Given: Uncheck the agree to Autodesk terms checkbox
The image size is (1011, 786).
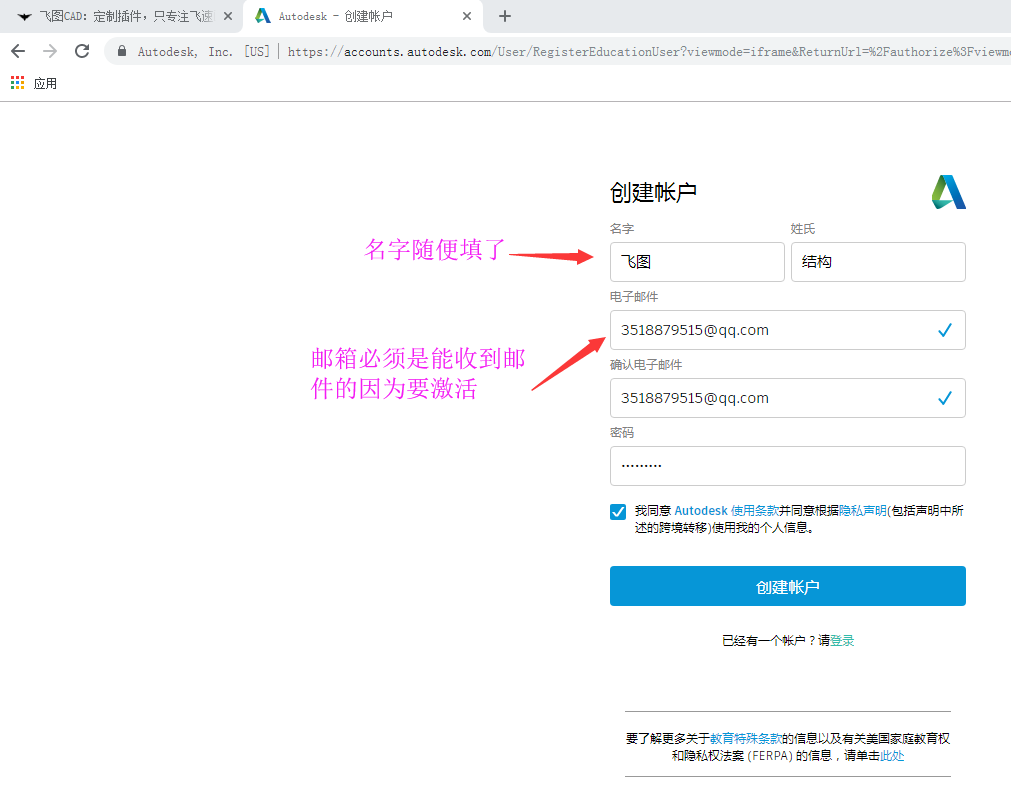Looking at the screenshot, I should click(x=618, y=512).
